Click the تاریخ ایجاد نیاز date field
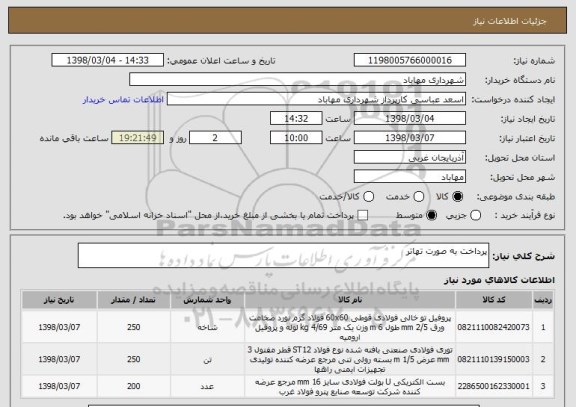The height and width of the screenshot is (407, 576). [410, 119]
